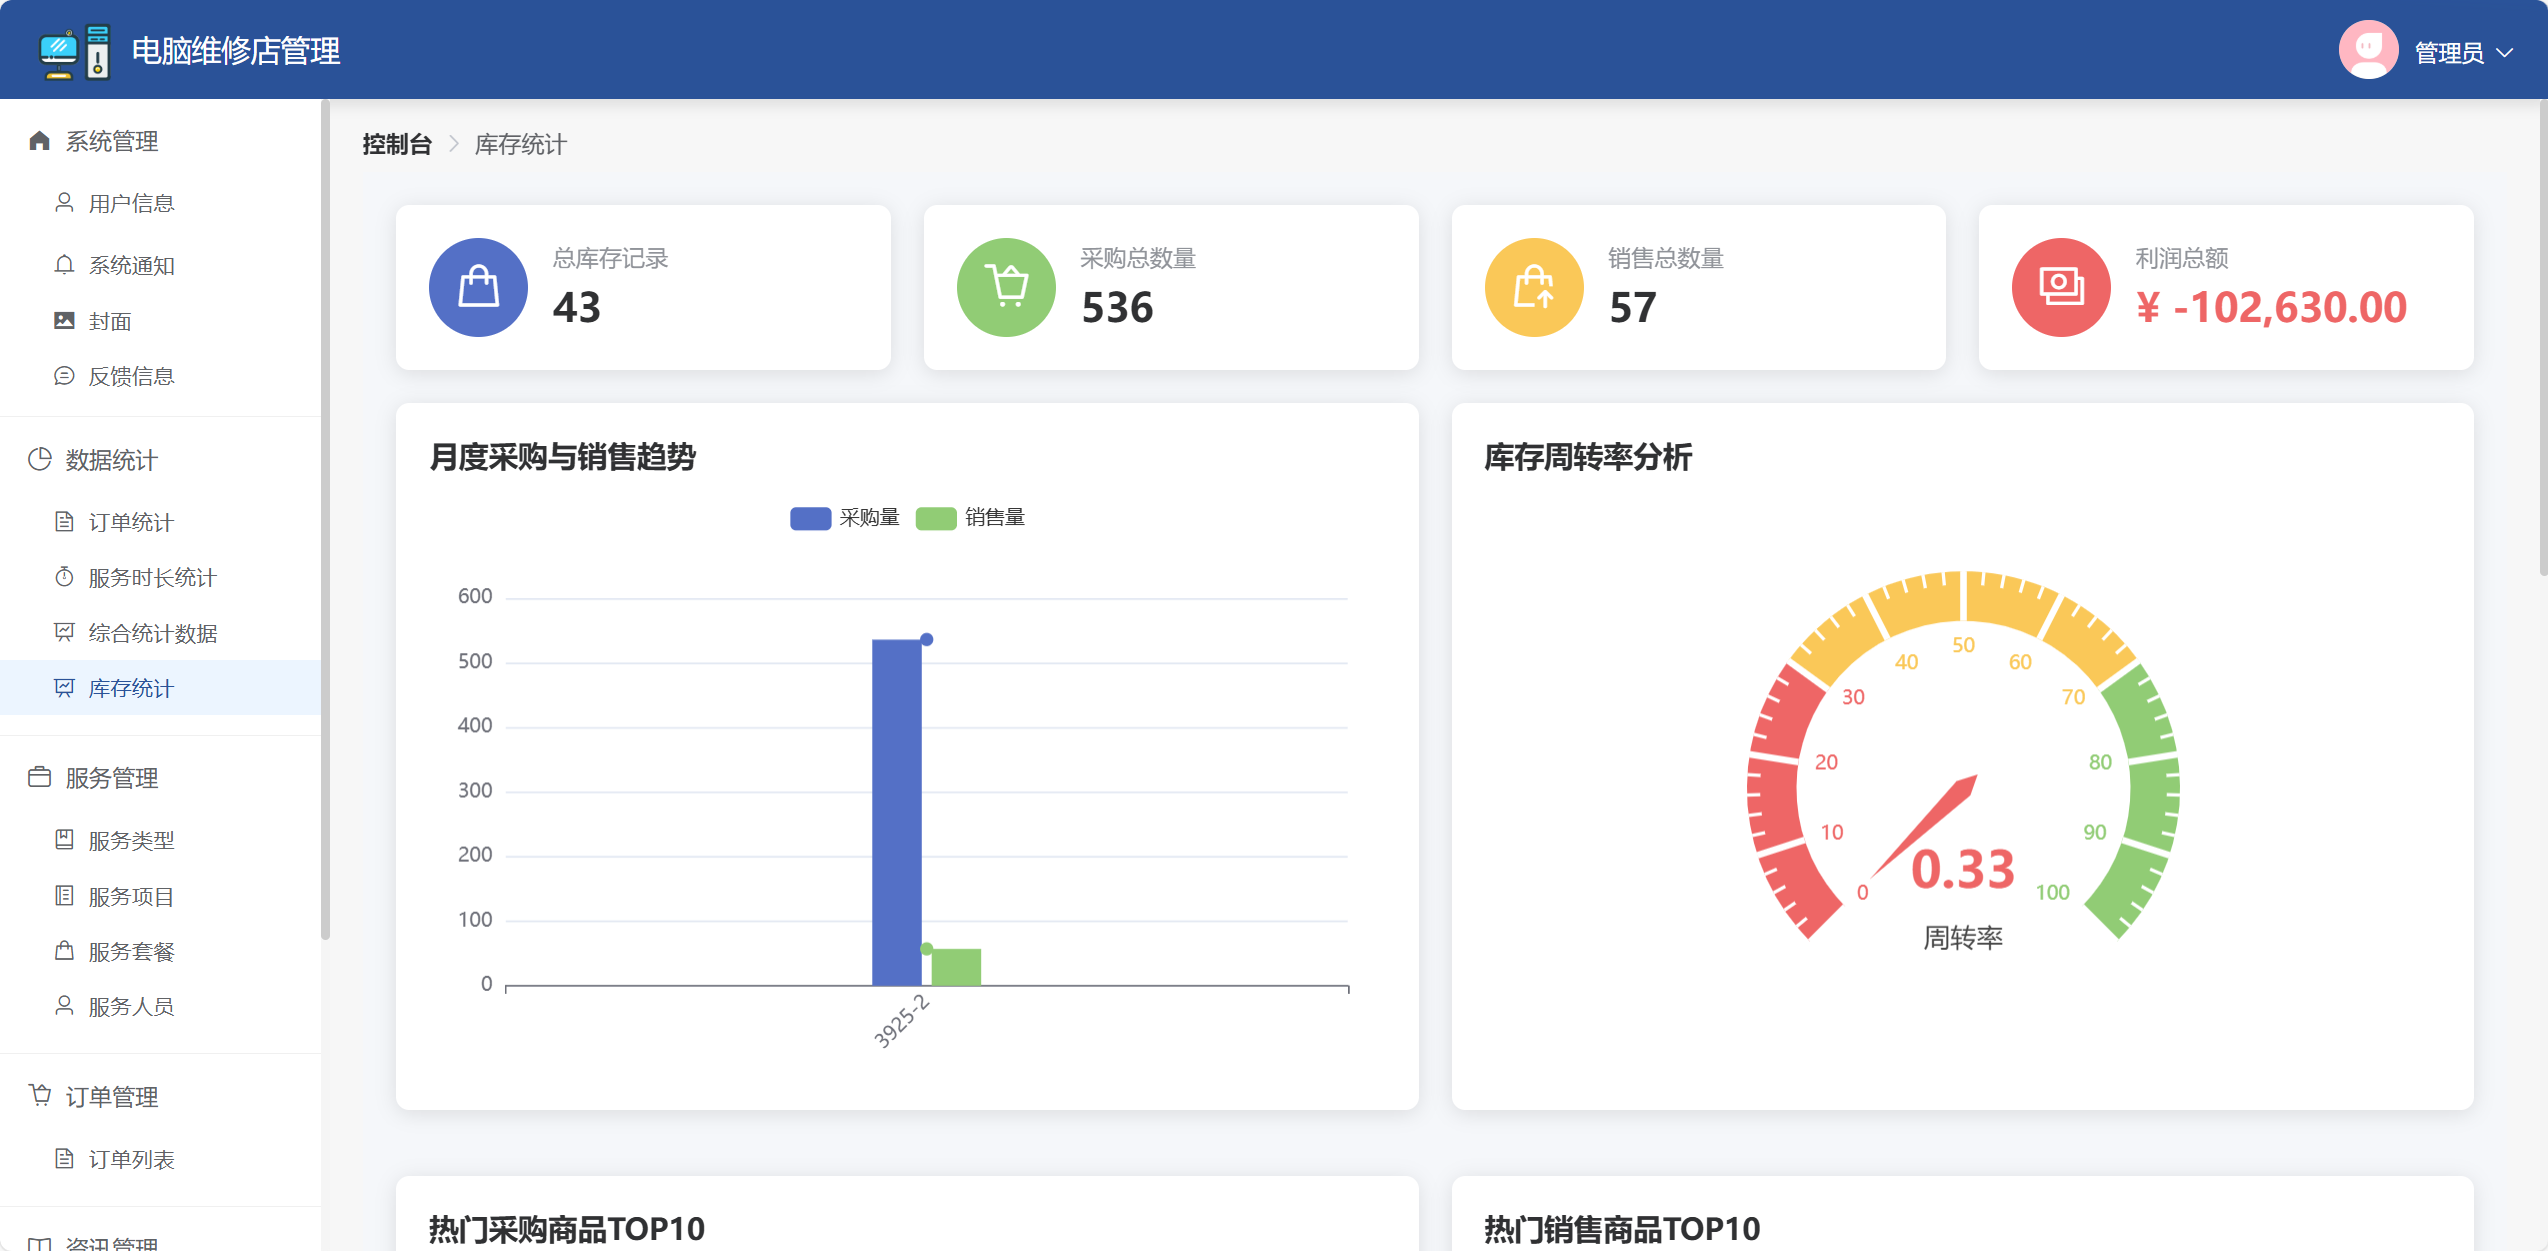This screenshot has height=1251, width=2548.
Task: Click the green 销售量 bar in chart
Action: (956, 967)
